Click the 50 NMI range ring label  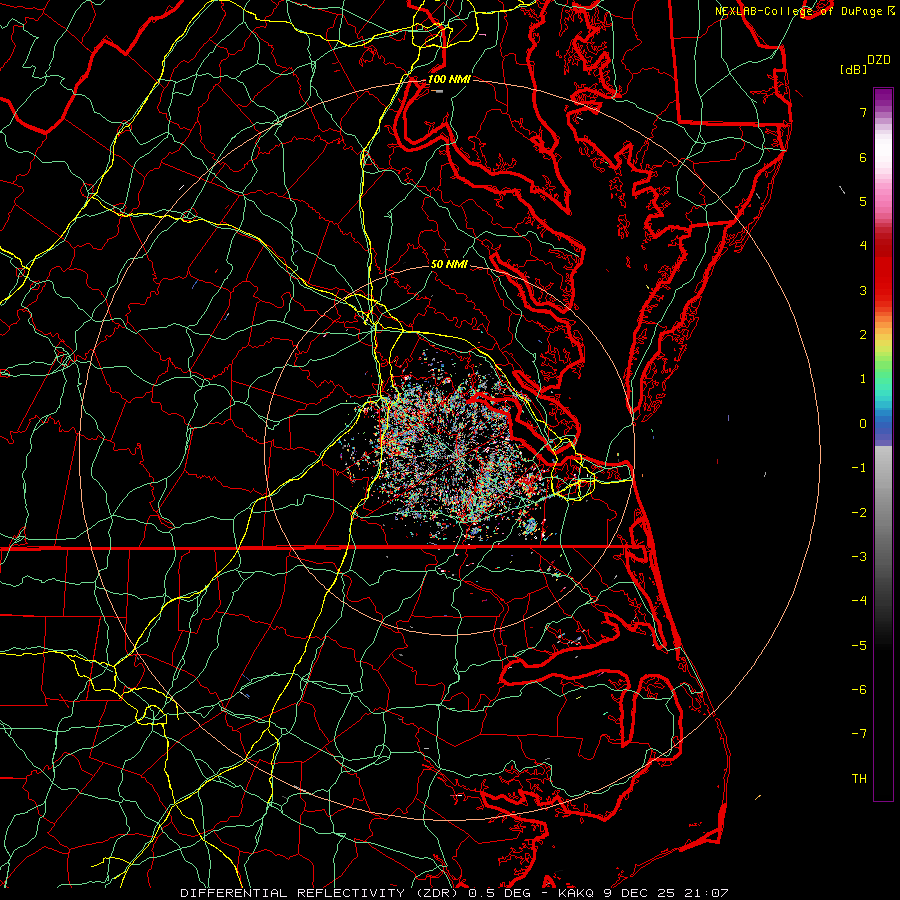coord(449,264)
